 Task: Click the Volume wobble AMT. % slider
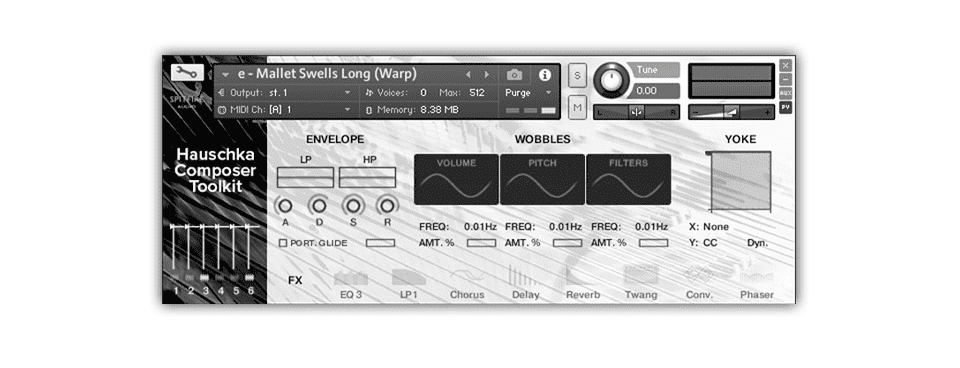481,243
